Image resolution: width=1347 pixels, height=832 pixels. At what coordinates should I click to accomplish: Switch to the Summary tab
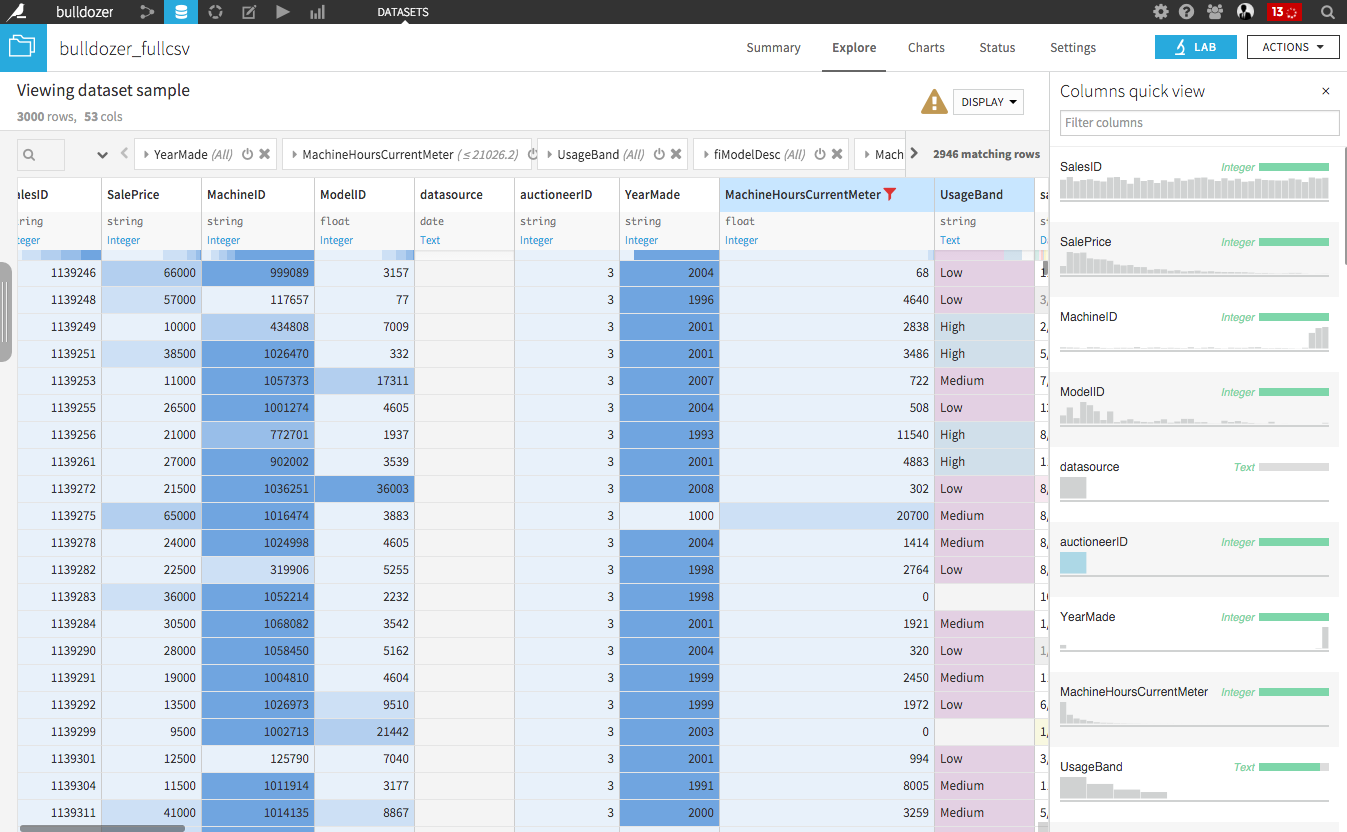773,47
